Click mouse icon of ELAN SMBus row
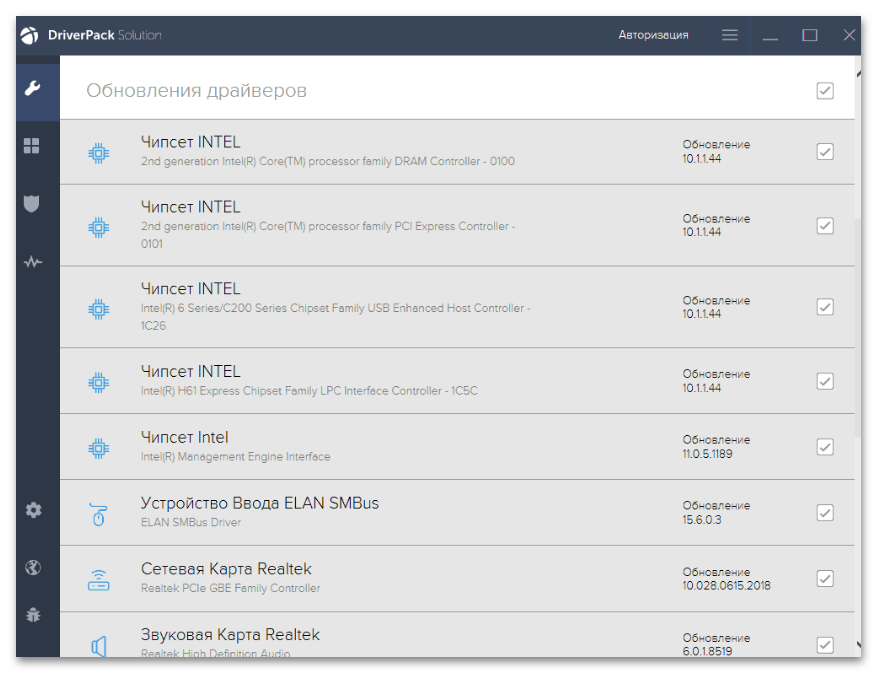This screenshot has height=673, width=877. coord(98,515)
